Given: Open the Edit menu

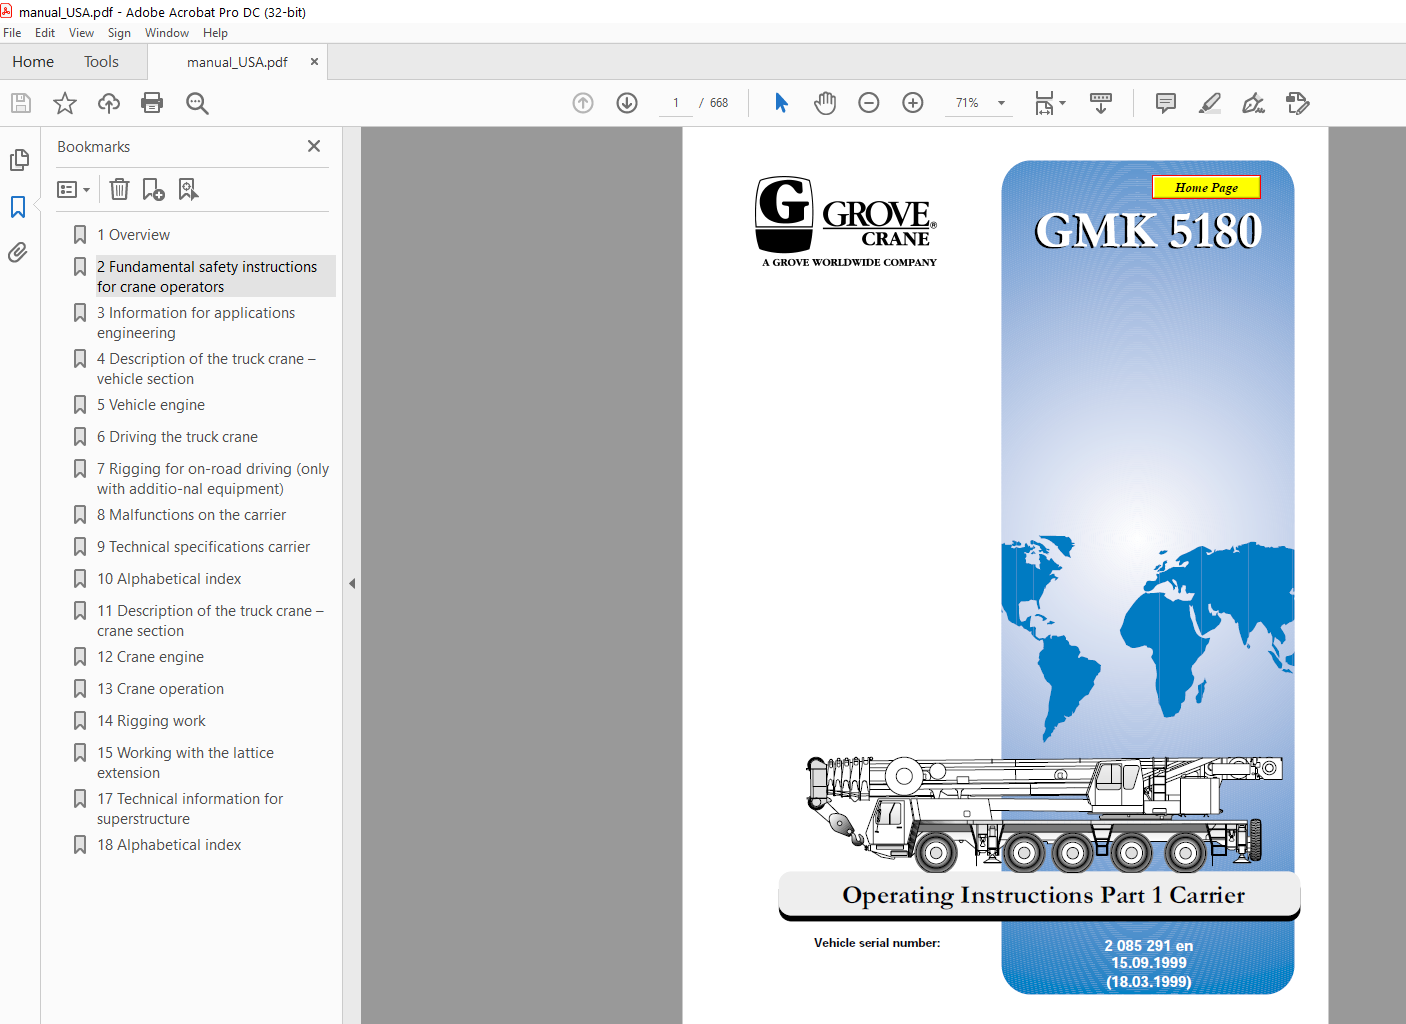Looking at the screenshot, I should click(x=45, y=33).
